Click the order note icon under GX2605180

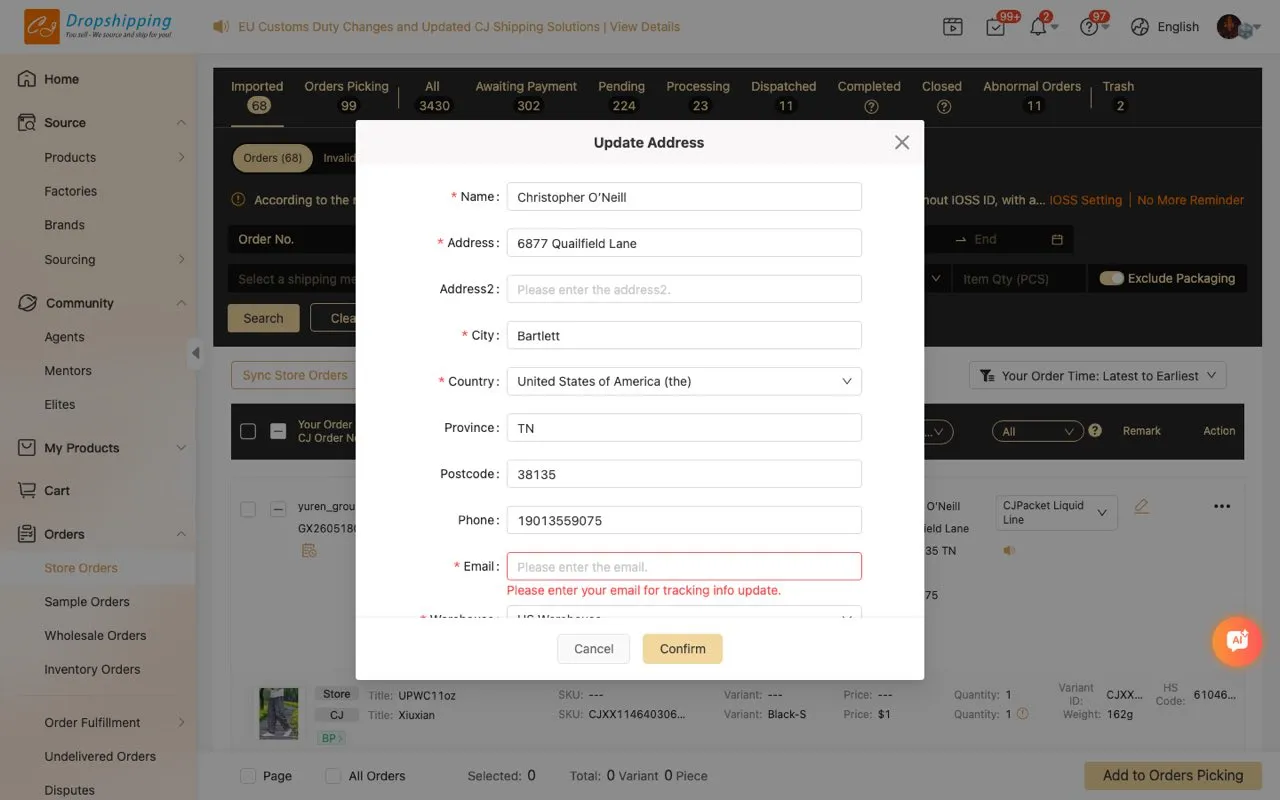click(309, 551)
